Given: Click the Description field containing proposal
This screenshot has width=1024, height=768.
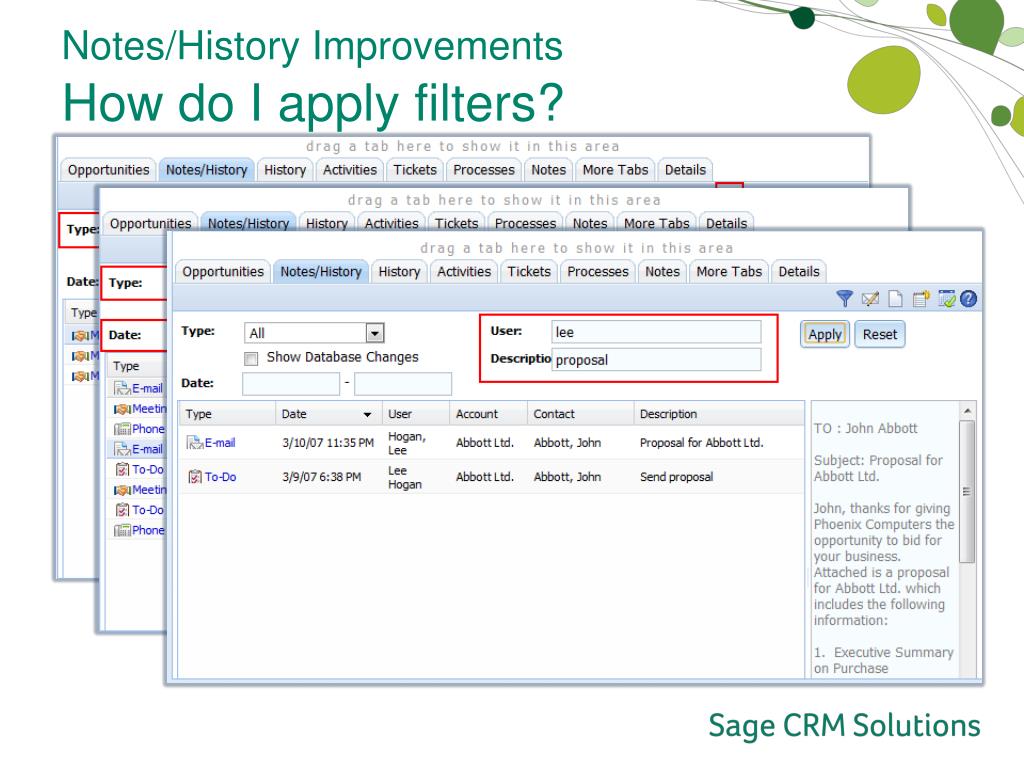Looking at the screenshot, I should [x=656, y=360].
